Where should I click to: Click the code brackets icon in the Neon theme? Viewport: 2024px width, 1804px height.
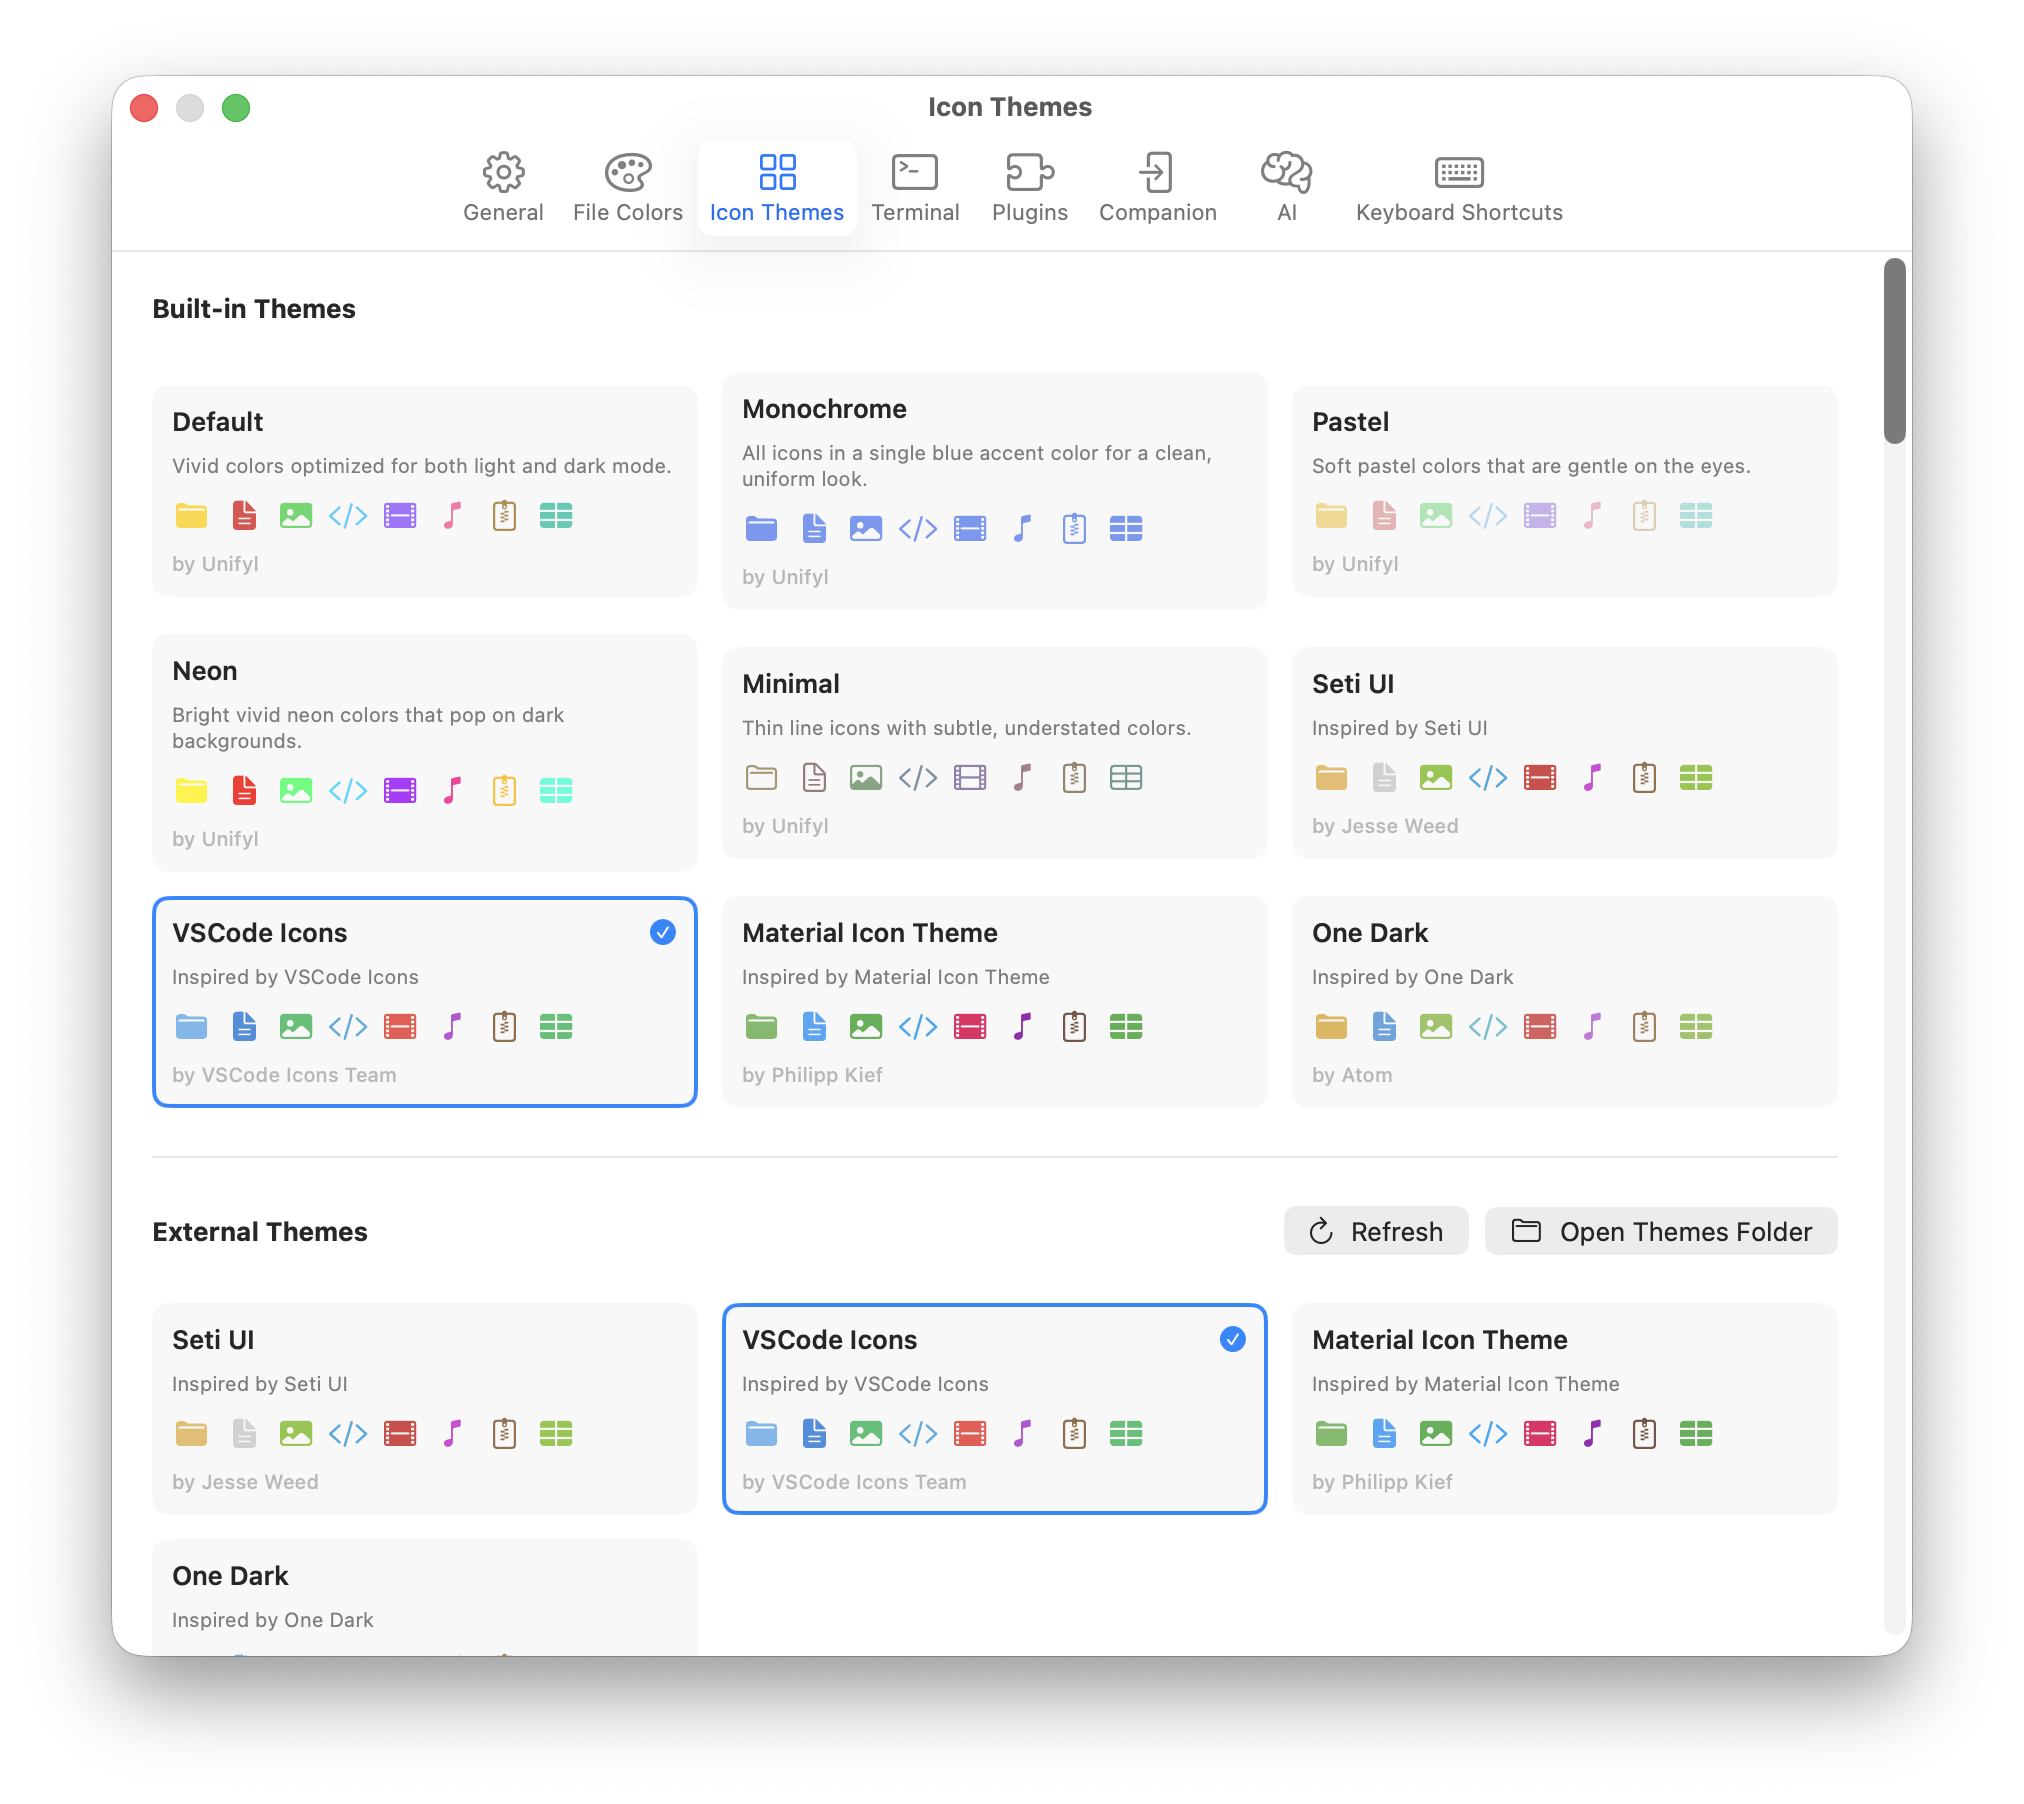[x=348, y=791]
